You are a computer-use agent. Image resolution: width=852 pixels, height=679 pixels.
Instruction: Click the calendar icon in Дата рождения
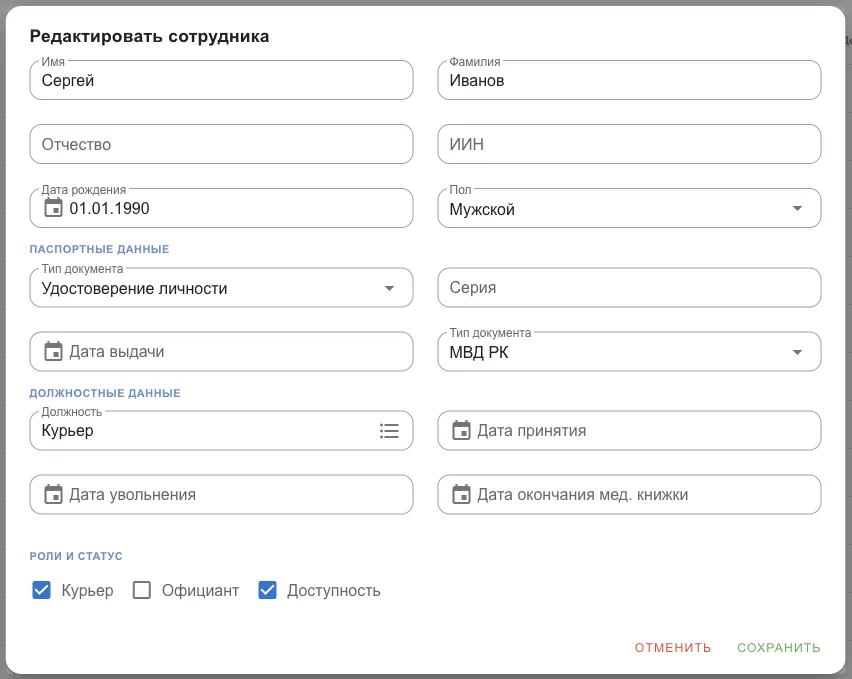53,208
